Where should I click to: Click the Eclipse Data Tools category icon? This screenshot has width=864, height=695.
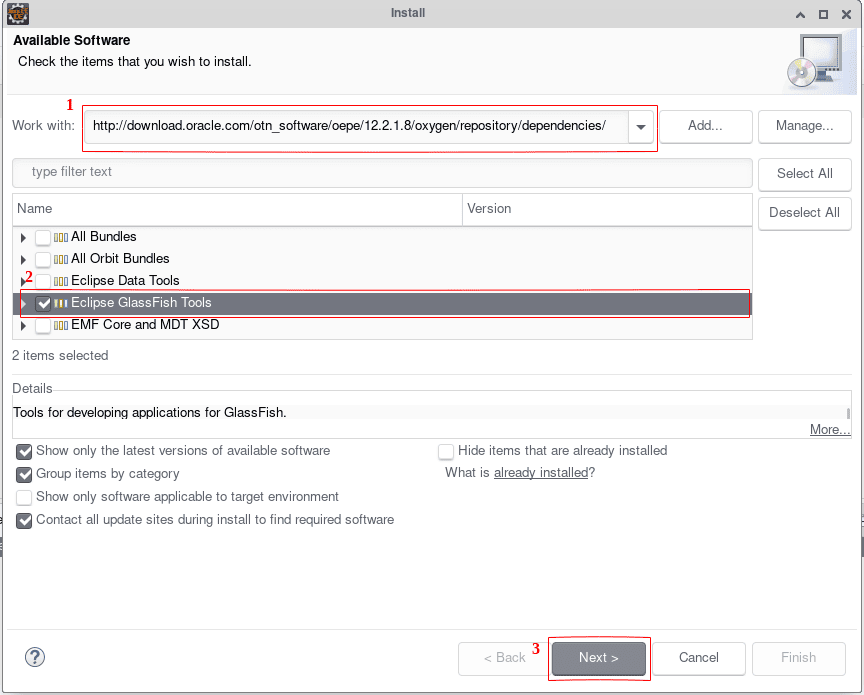pos(60,280)
